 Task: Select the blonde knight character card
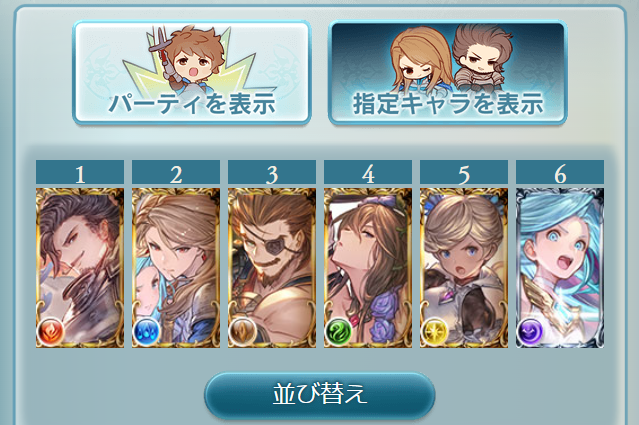point(176,268)
